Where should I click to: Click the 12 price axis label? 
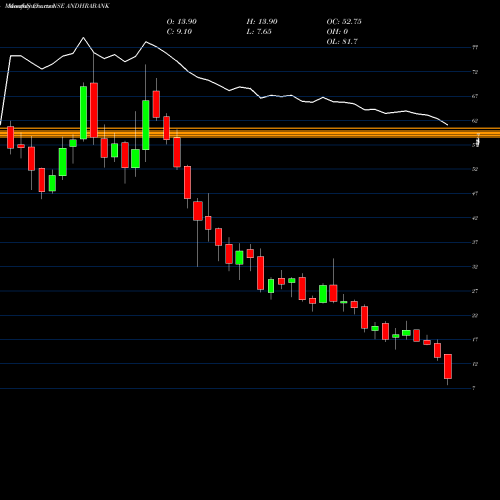coord(475,364)
